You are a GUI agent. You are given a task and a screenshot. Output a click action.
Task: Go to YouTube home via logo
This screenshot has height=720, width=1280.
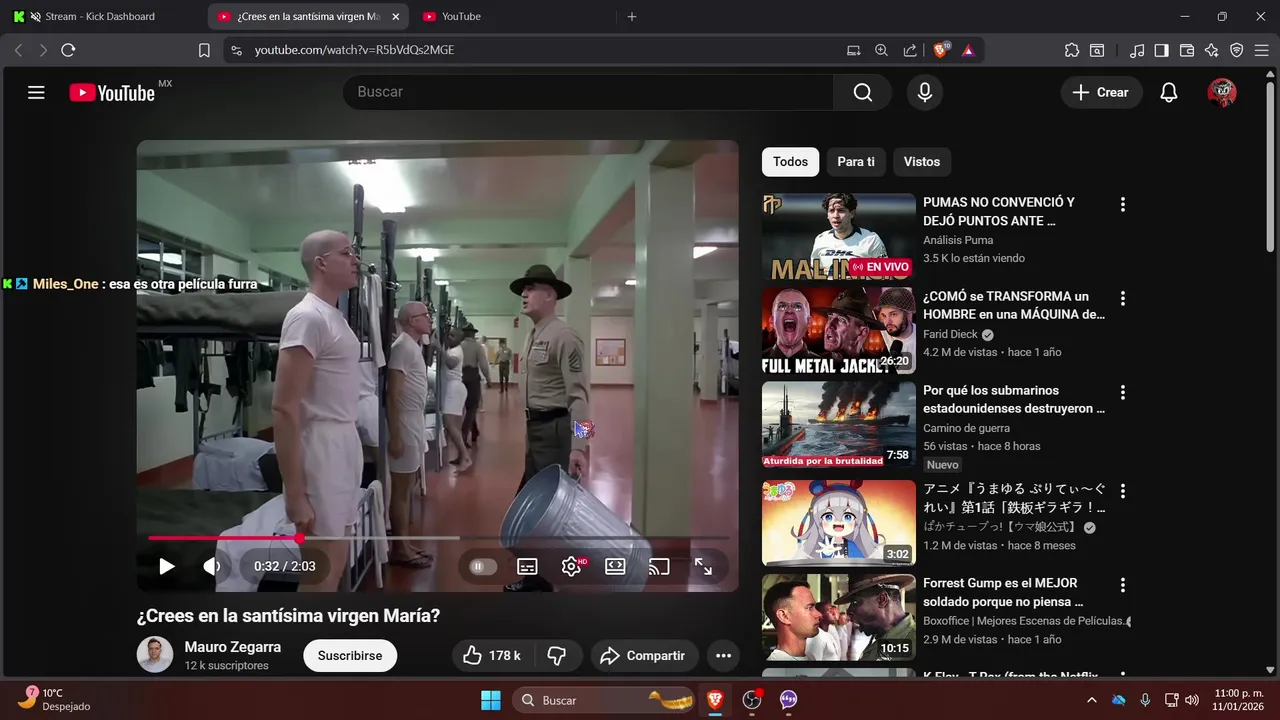[112, 92]
